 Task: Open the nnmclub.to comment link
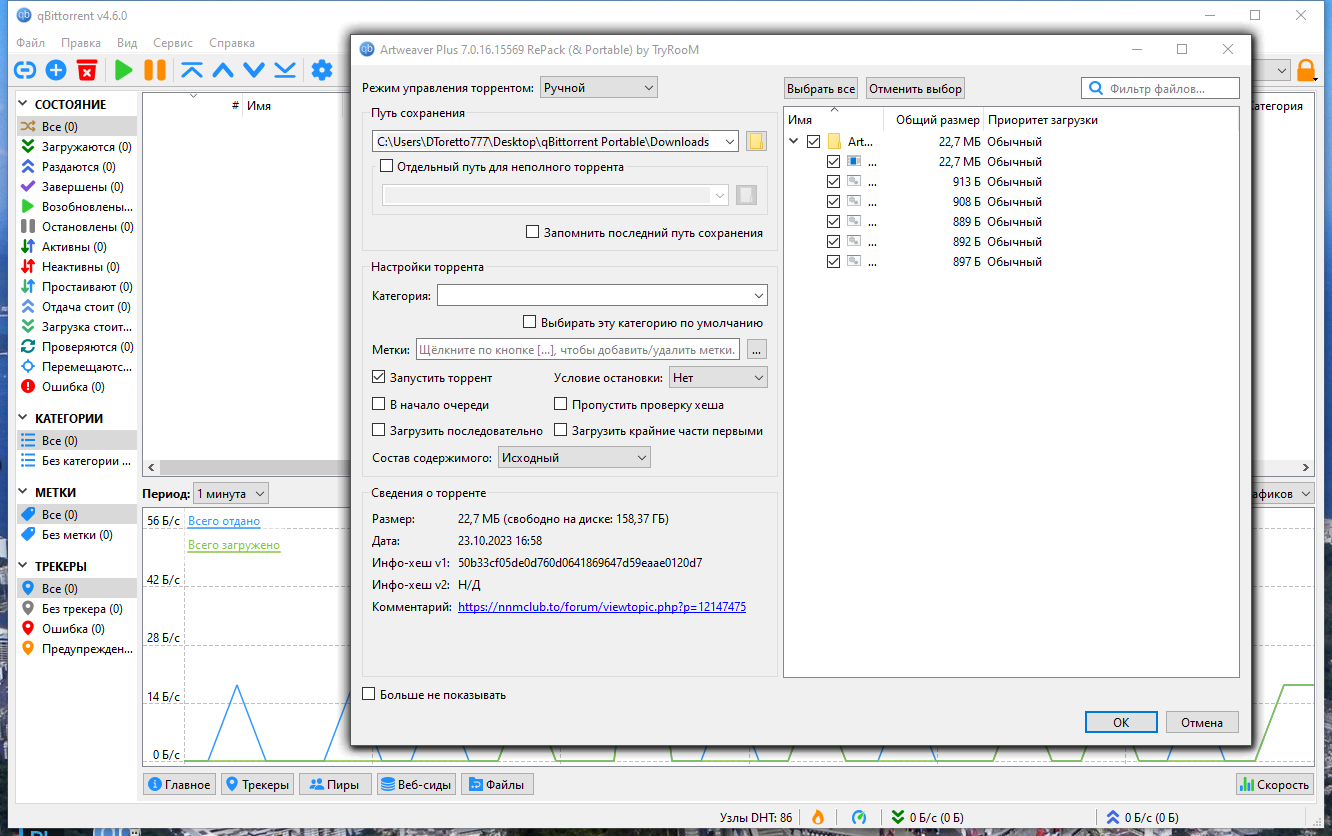[602, 607]
